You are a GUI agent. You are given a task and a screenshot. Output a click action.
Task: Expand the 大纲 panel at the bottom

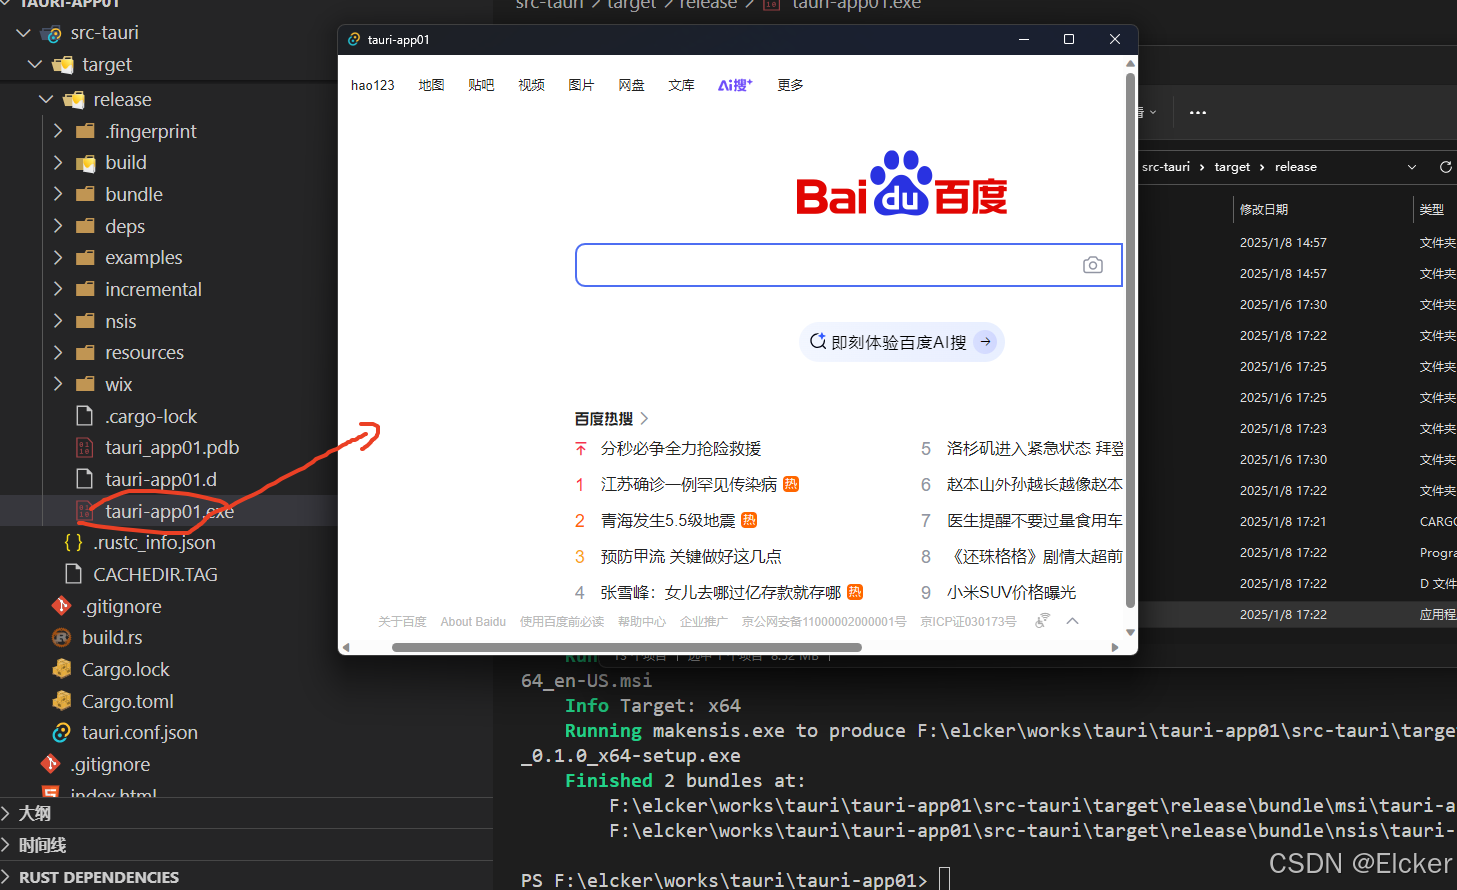[36, 813]
